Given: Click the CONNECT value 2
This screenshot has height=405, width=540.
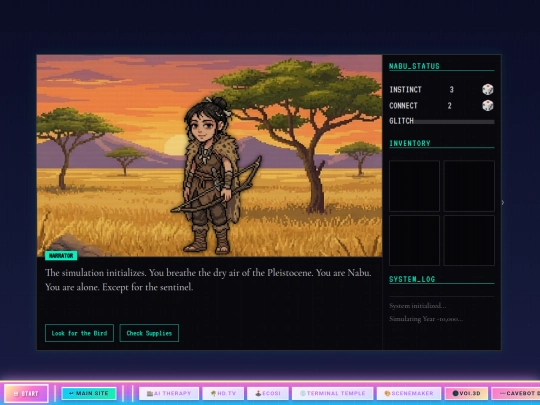Looking at the screenshot, I should 449,105.
